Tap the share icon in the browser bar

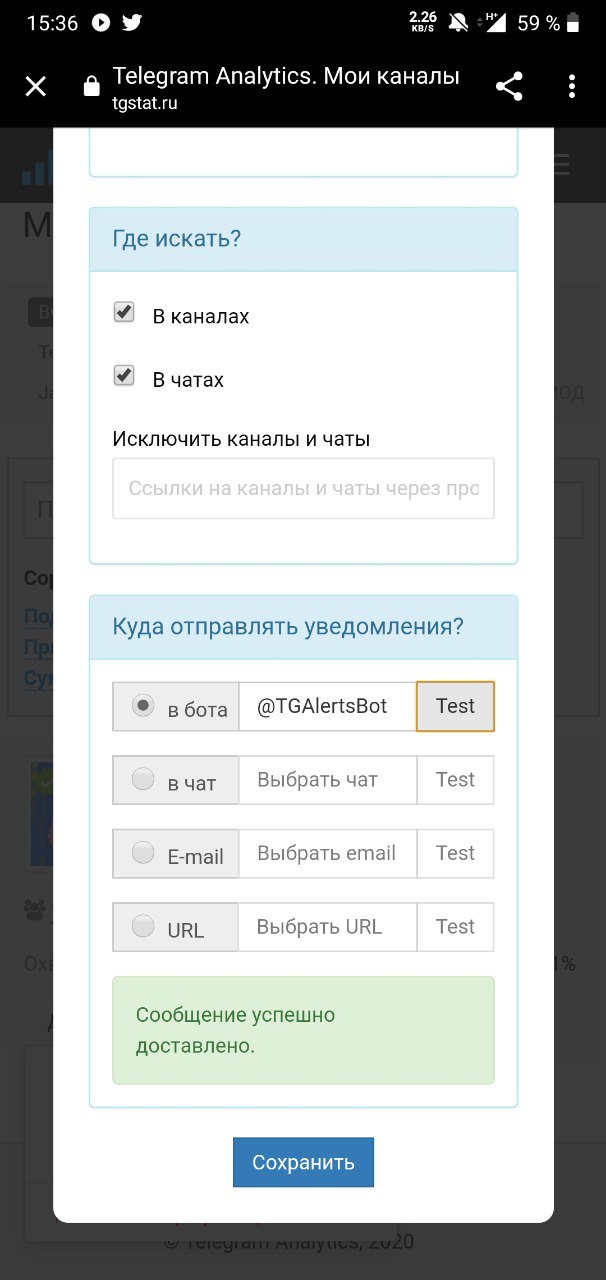509,87
